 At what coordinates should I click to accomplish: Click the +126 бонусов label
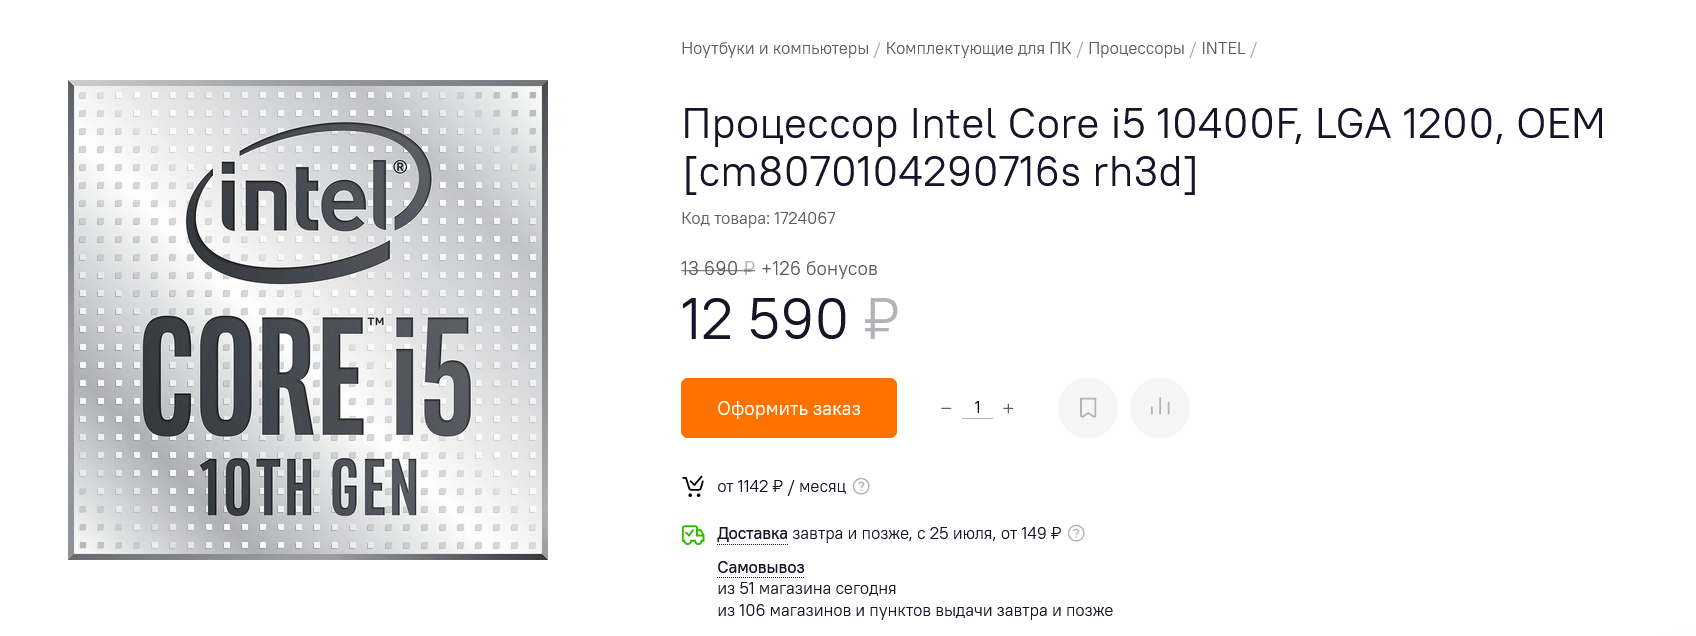(819, 268)
